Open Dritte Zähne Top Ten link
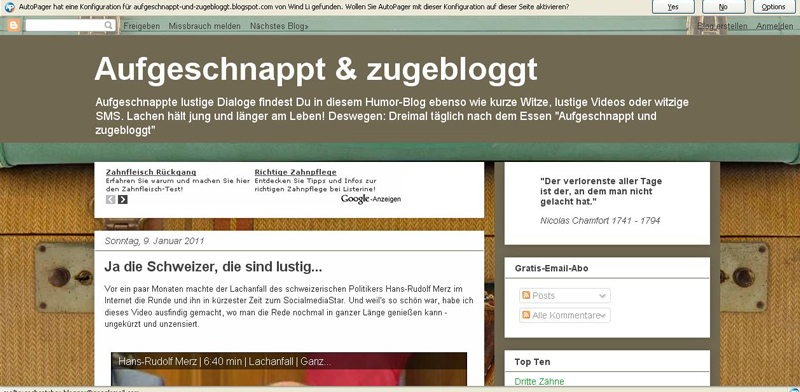The height and width of the screenshot is (392, 800). 539,381
